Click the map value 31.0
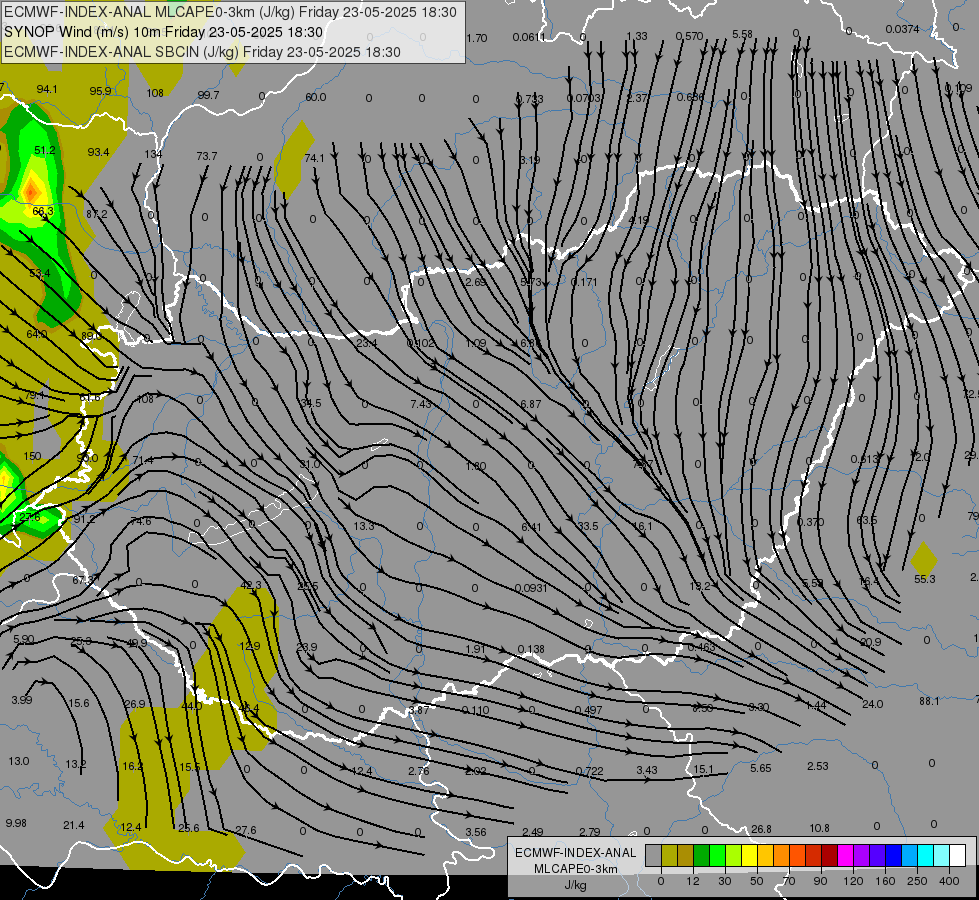This screenshot has width=979, height=900. point(310,464)
